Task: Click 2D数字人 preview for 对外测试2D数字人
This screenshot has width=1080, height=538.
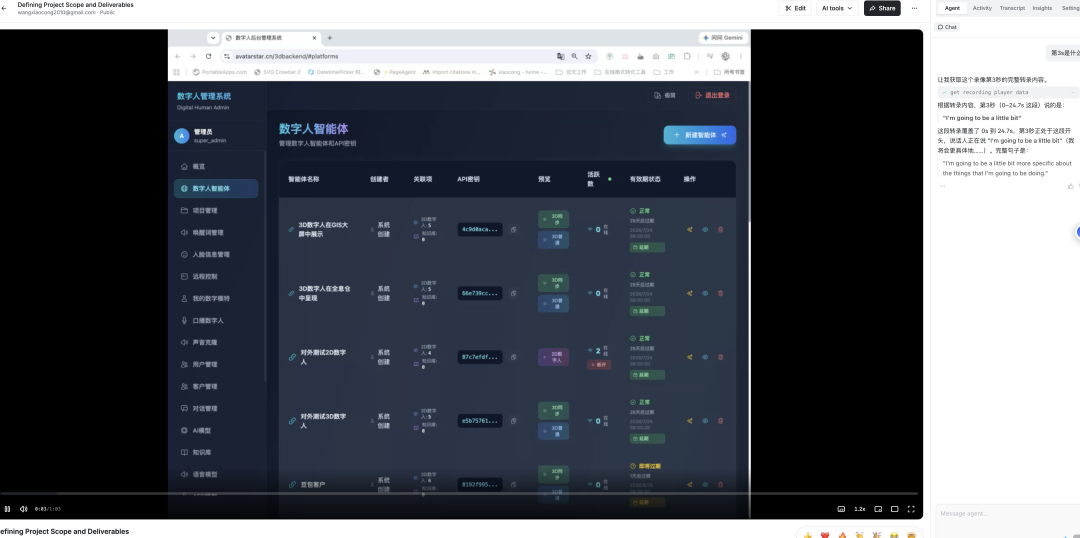Action: tap(553, 357)
